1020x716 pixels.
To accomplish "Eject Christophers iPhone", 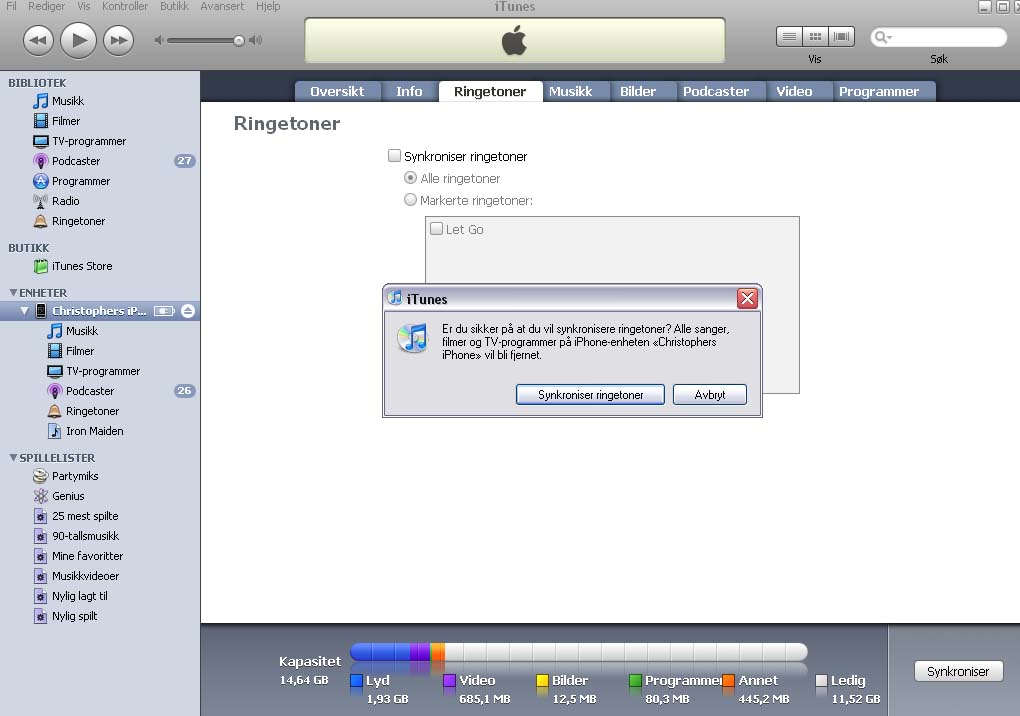I will (x=188, y=311).
